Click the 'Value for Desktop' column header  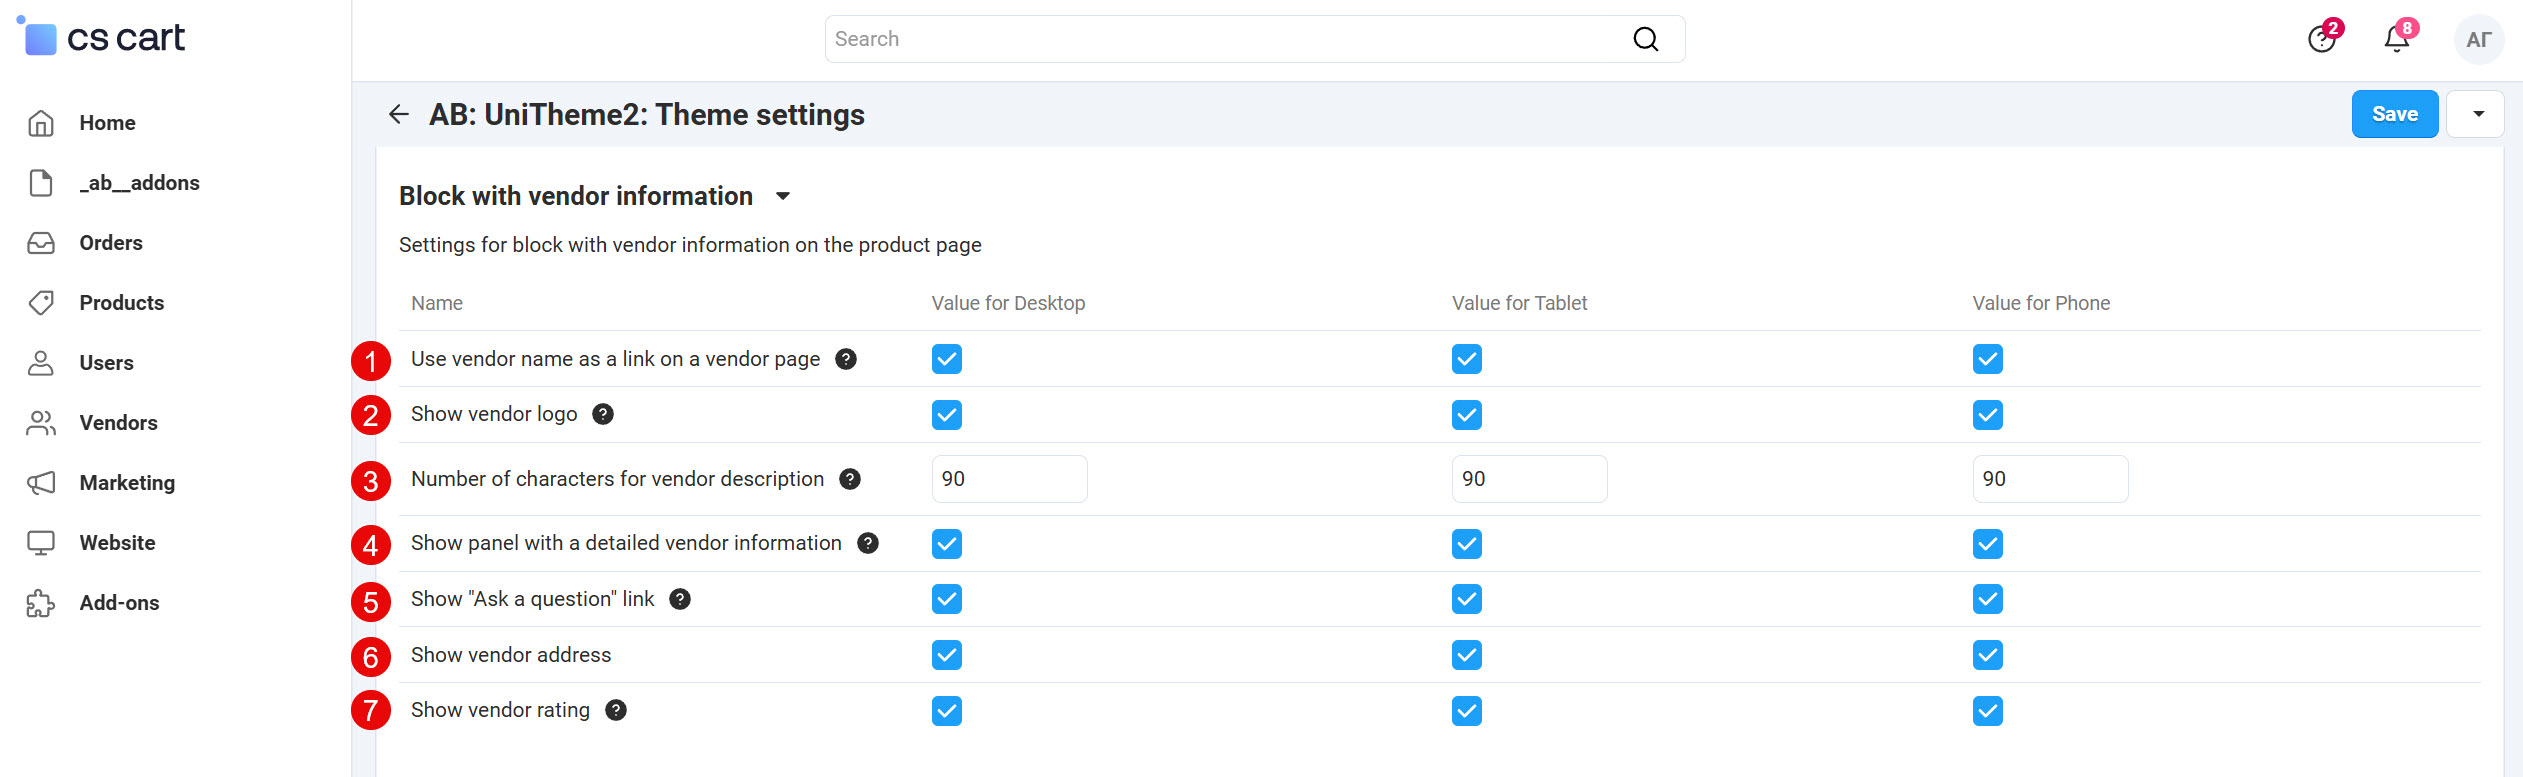coord(1008,303)
